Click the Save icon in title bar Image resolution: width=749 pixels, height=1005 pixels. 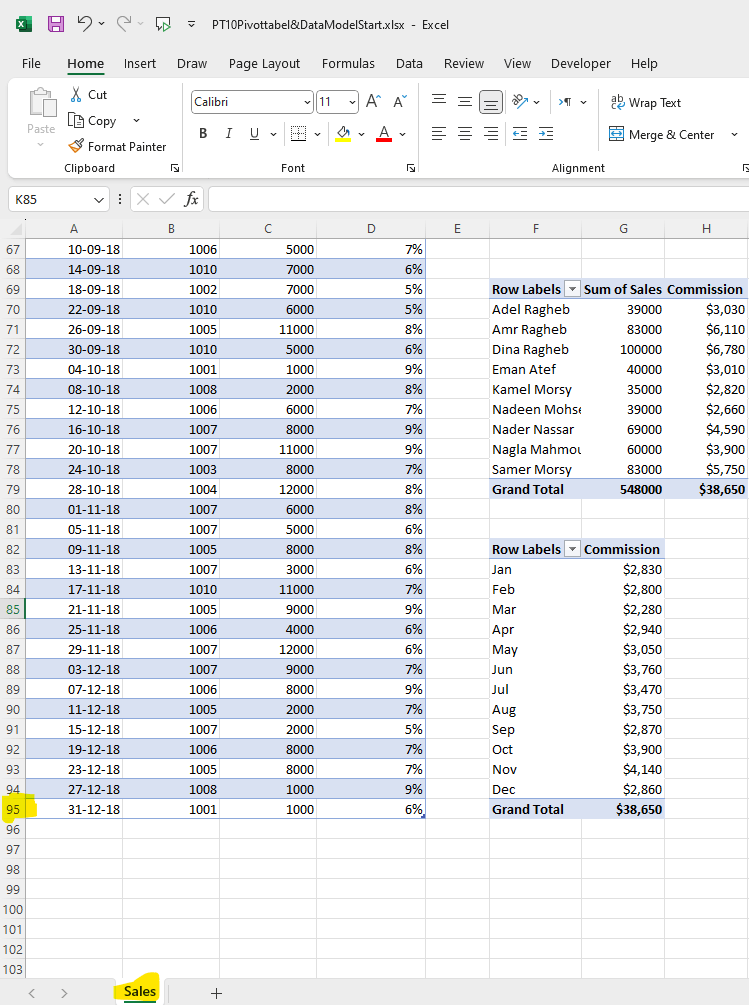point(56,23)
